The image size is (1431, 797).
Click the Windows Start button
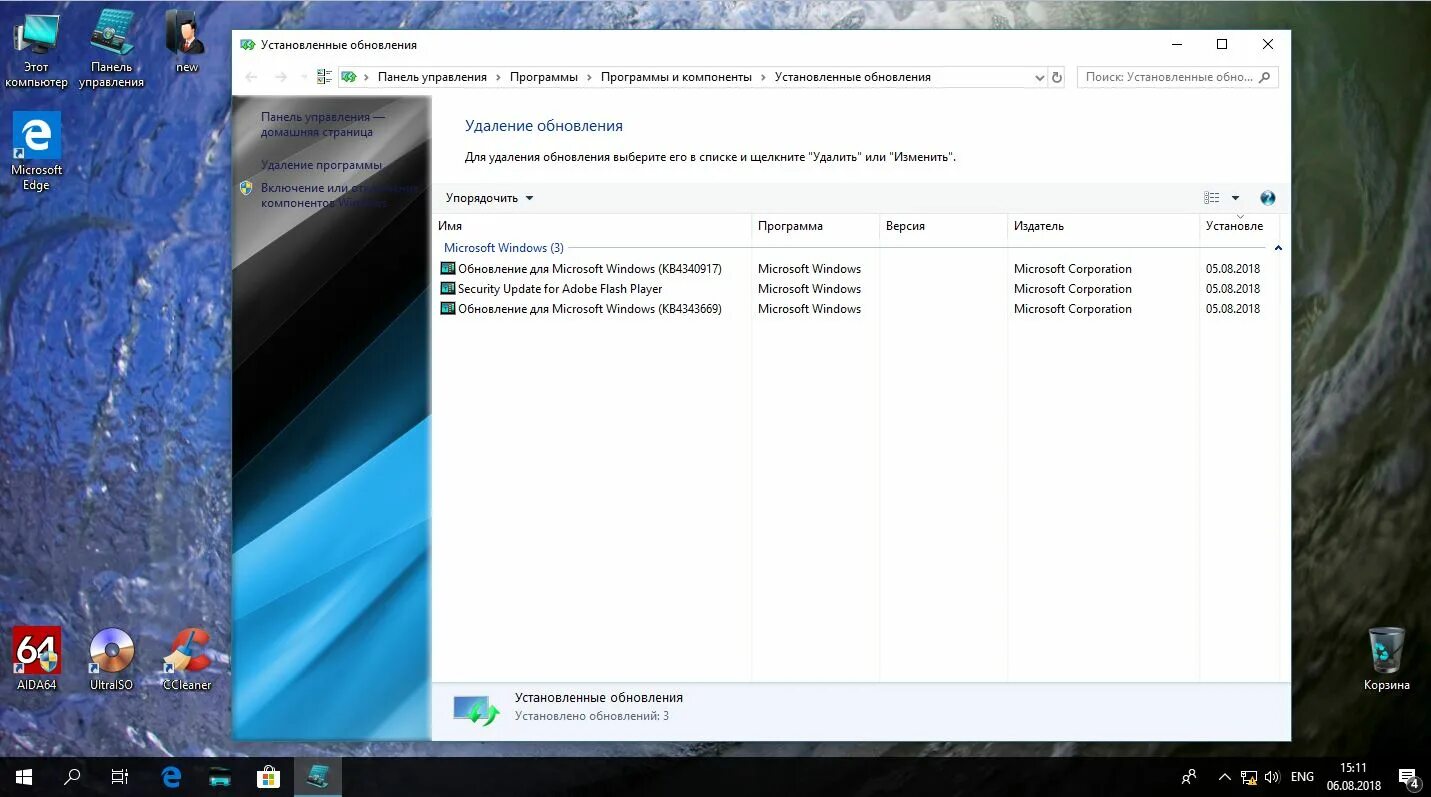point(24,776)
